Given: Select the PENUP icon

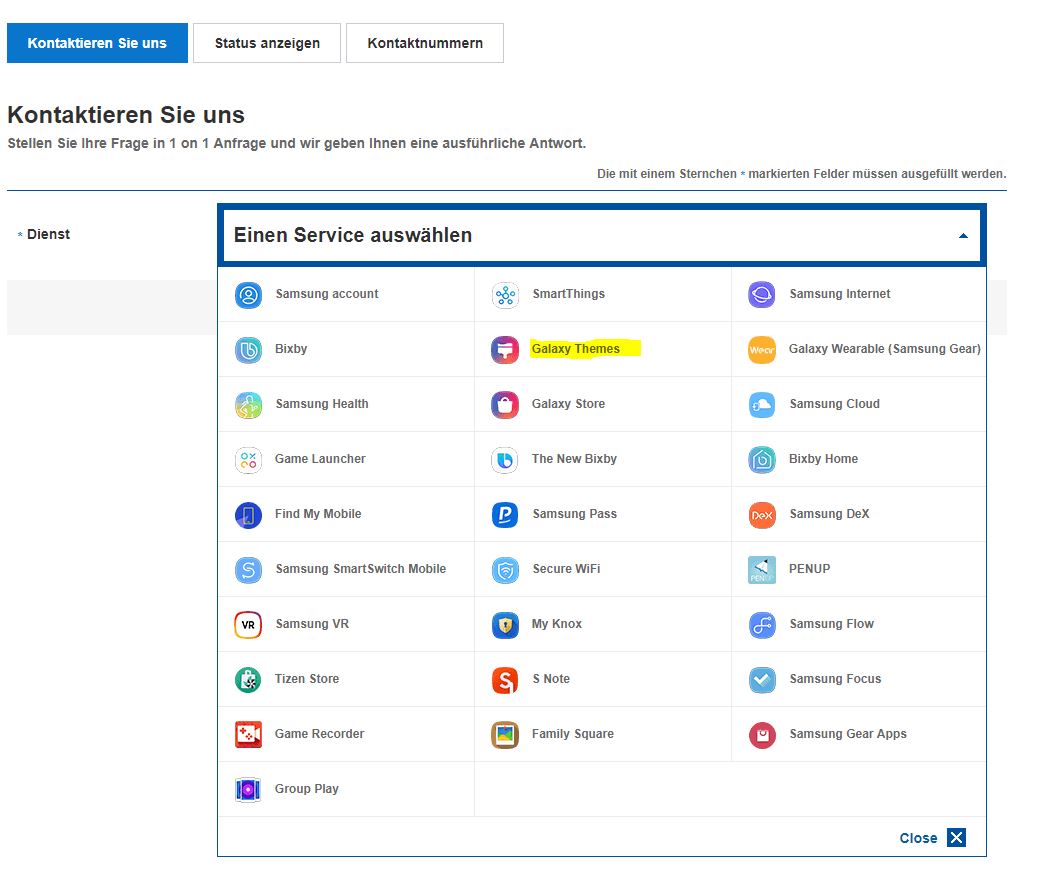Looking at the screenshot, I should [762, 570].
